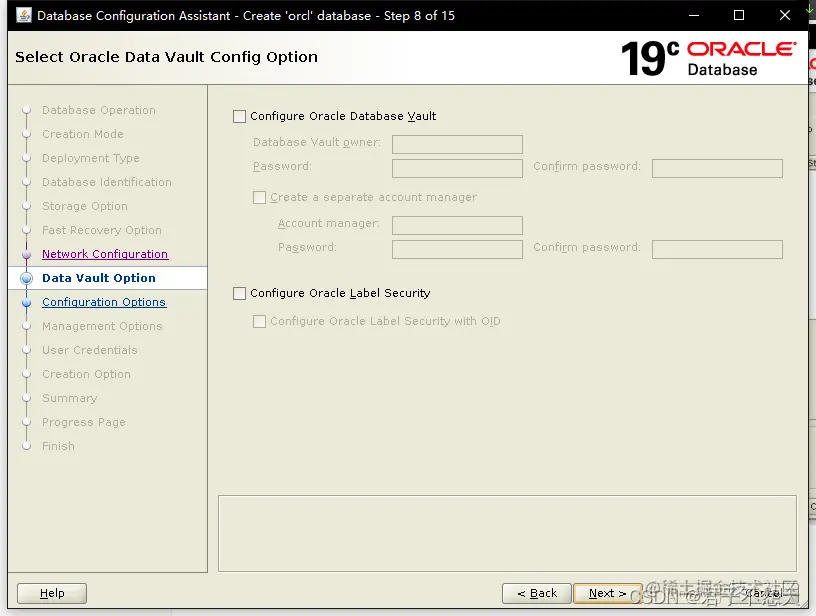Toggle Create a separate account manager checkbox
This screenshot has width=816, height=616.
(259, 198)
